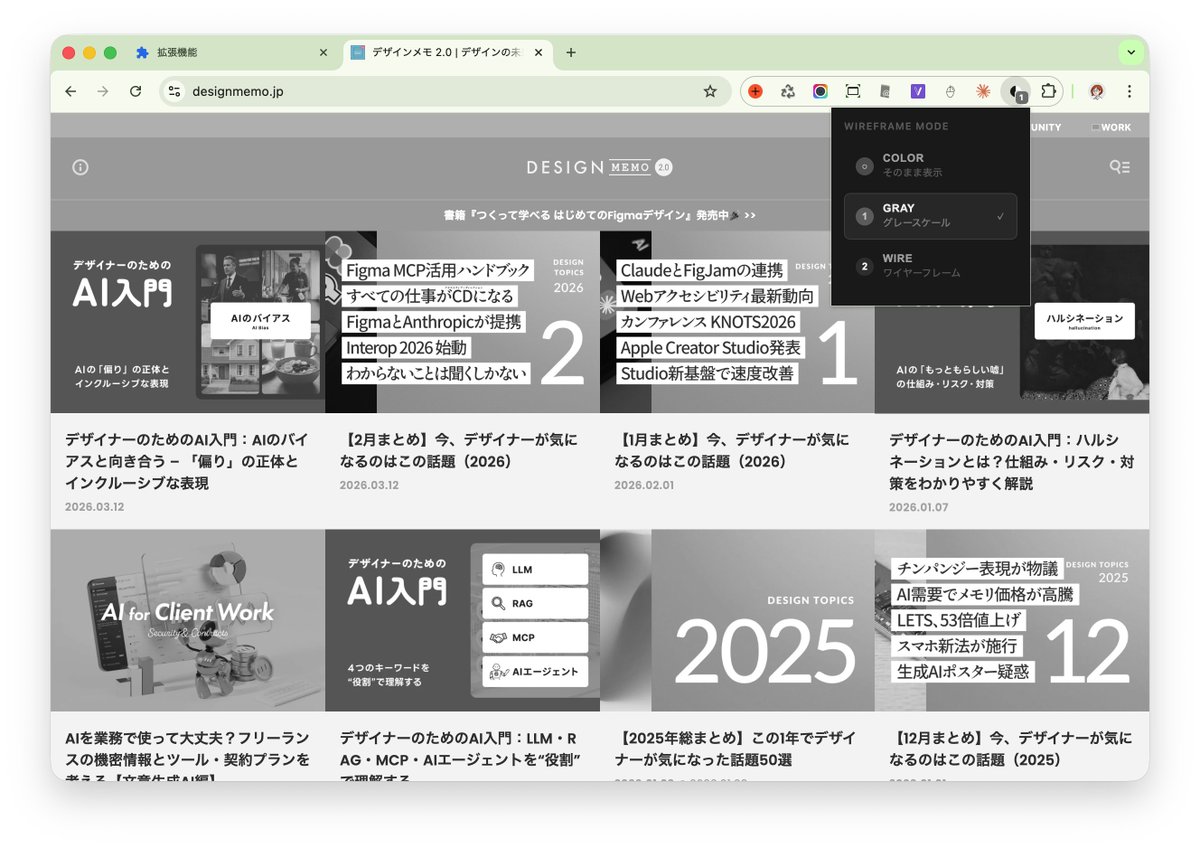
Task: Open the Design Topics 2025 thumbnail
Action: pyautogui.click(x=737, y=620)
